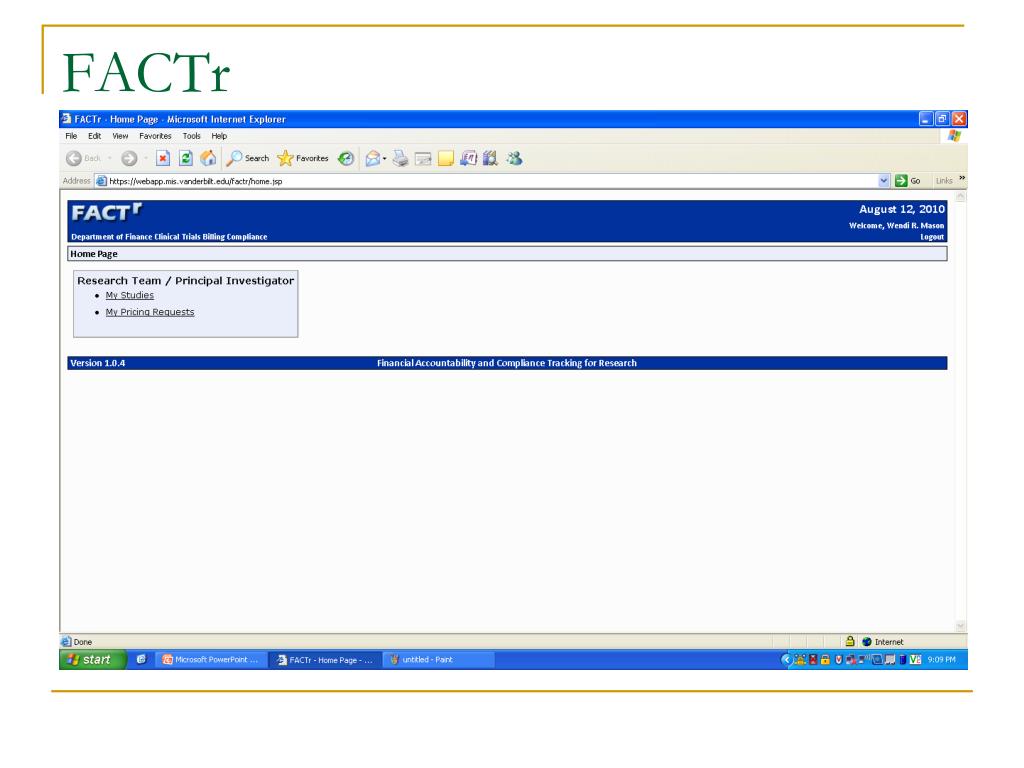1024x768 pixels.
Task: Open the View menu
Action: tap(120, 136)
